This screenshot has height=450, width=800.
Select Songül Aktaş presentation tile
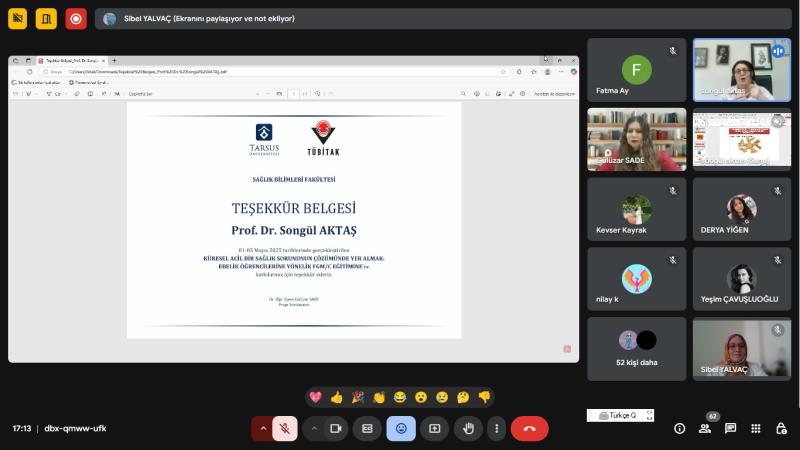tap(741, 139)
